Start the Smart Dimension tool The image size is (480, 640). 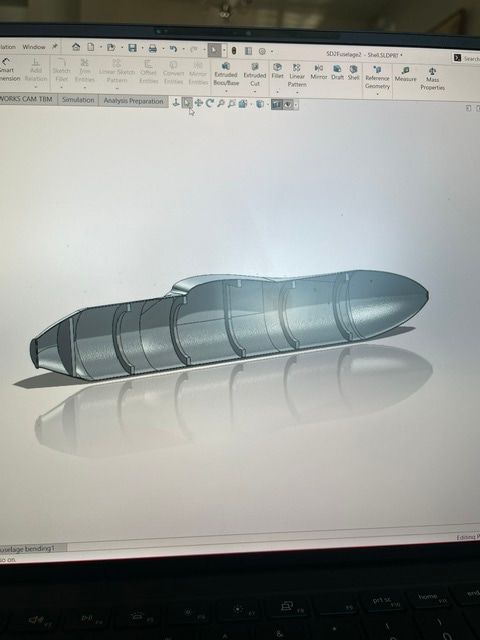click(x=7, y=69)
